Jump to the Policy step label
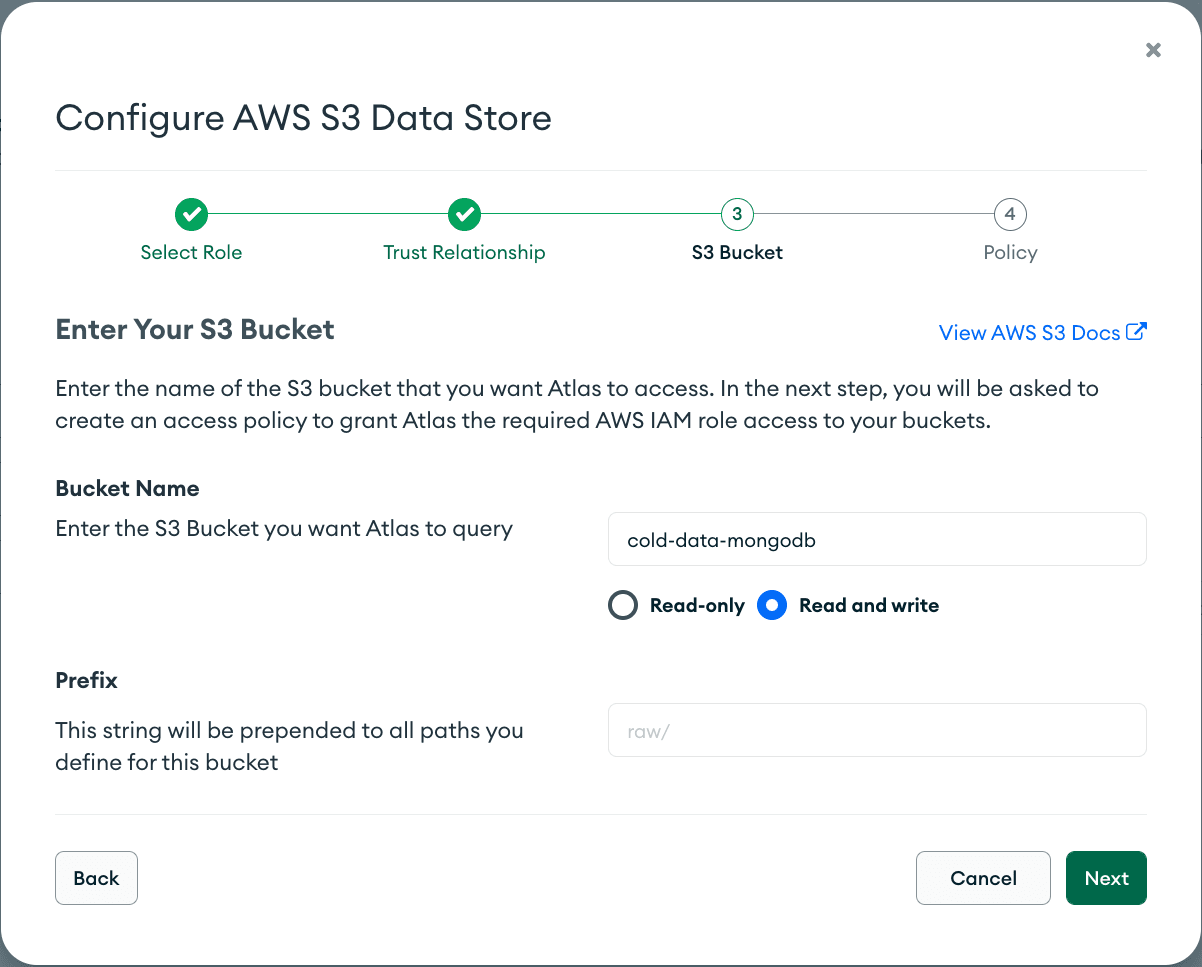 pyautogui.click(x=1010, y=253)
